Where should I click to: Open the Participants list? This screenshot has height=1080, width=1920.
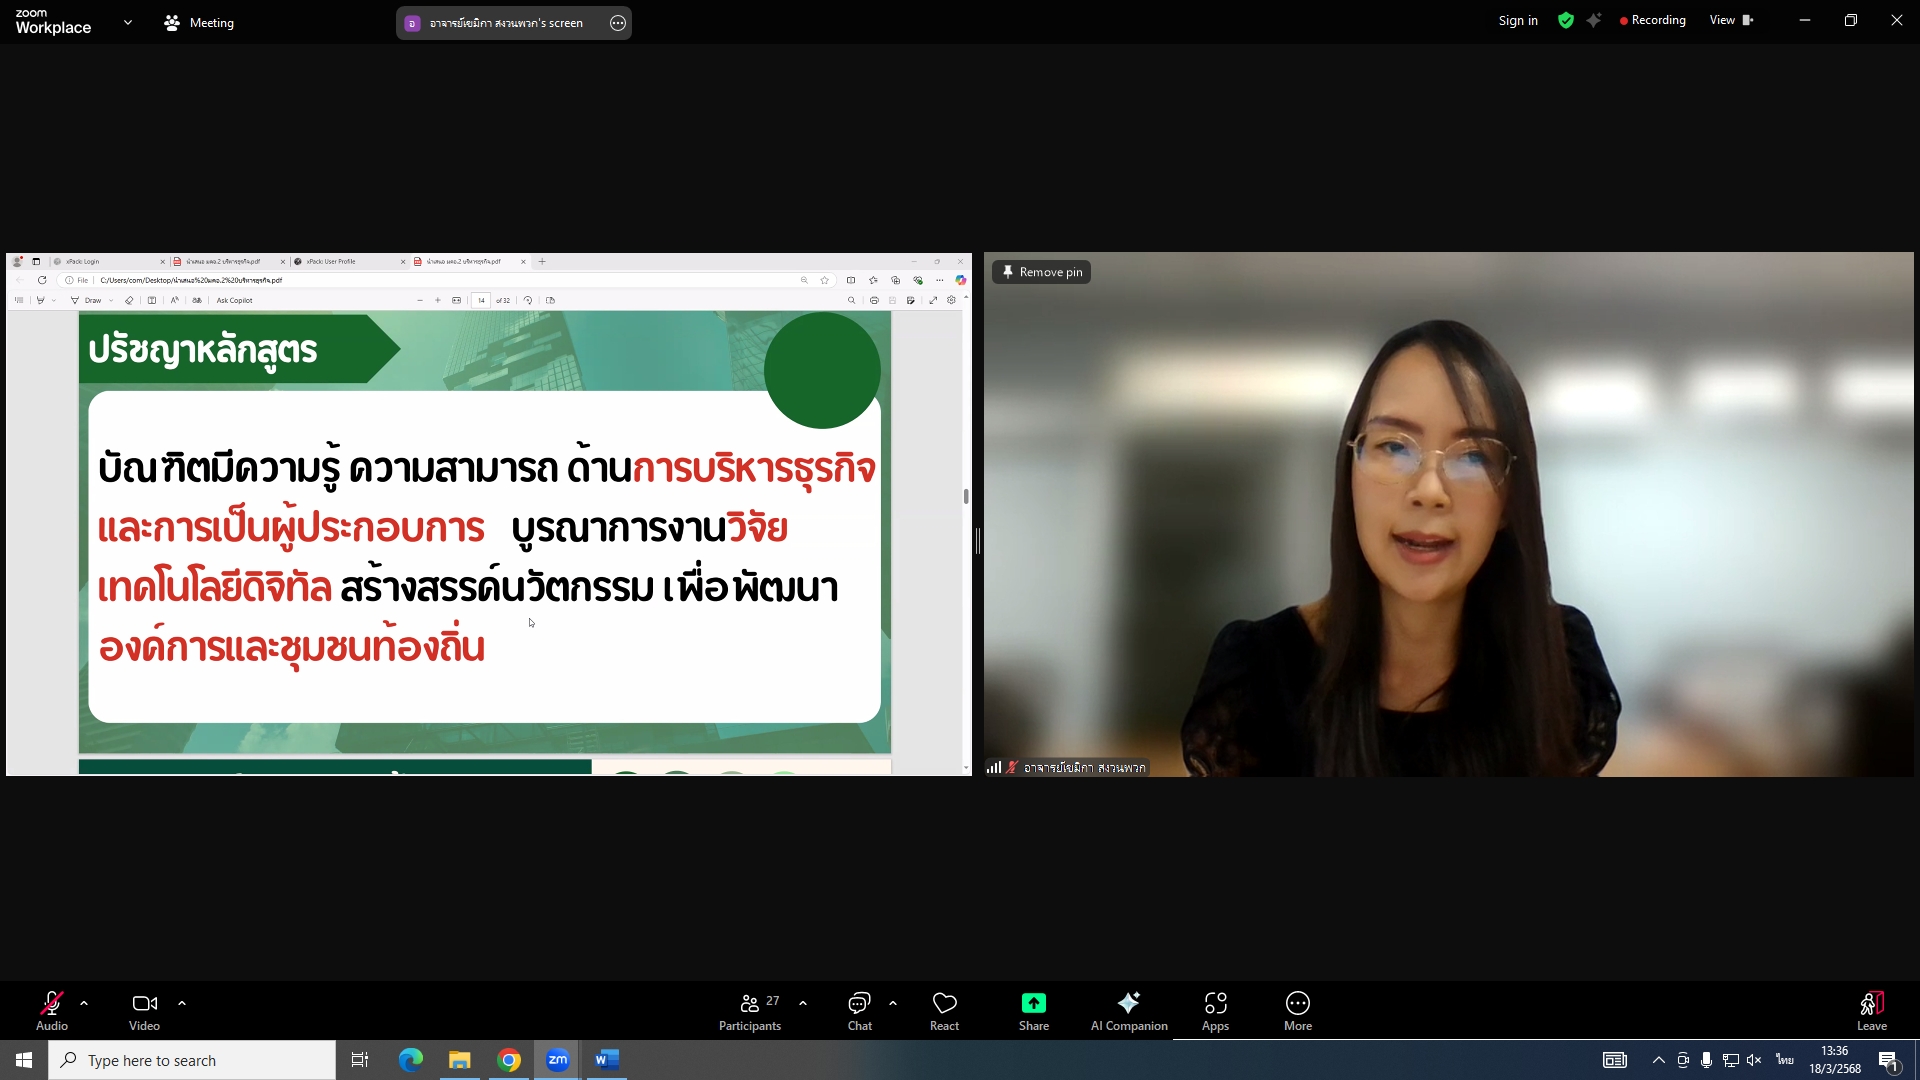click(750, 1010)
